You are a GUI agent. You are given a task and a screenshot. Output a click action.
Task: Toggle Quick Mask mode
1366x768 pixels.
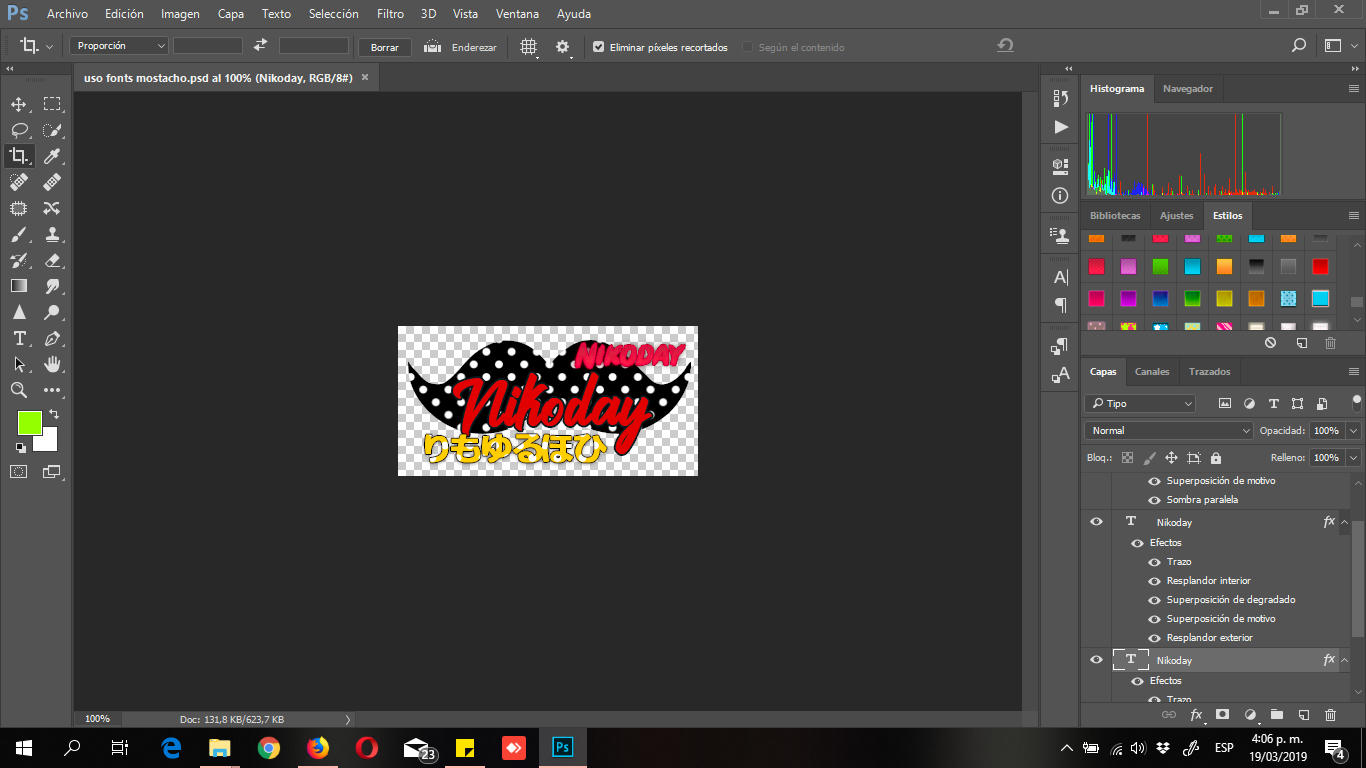pos(19,471)
